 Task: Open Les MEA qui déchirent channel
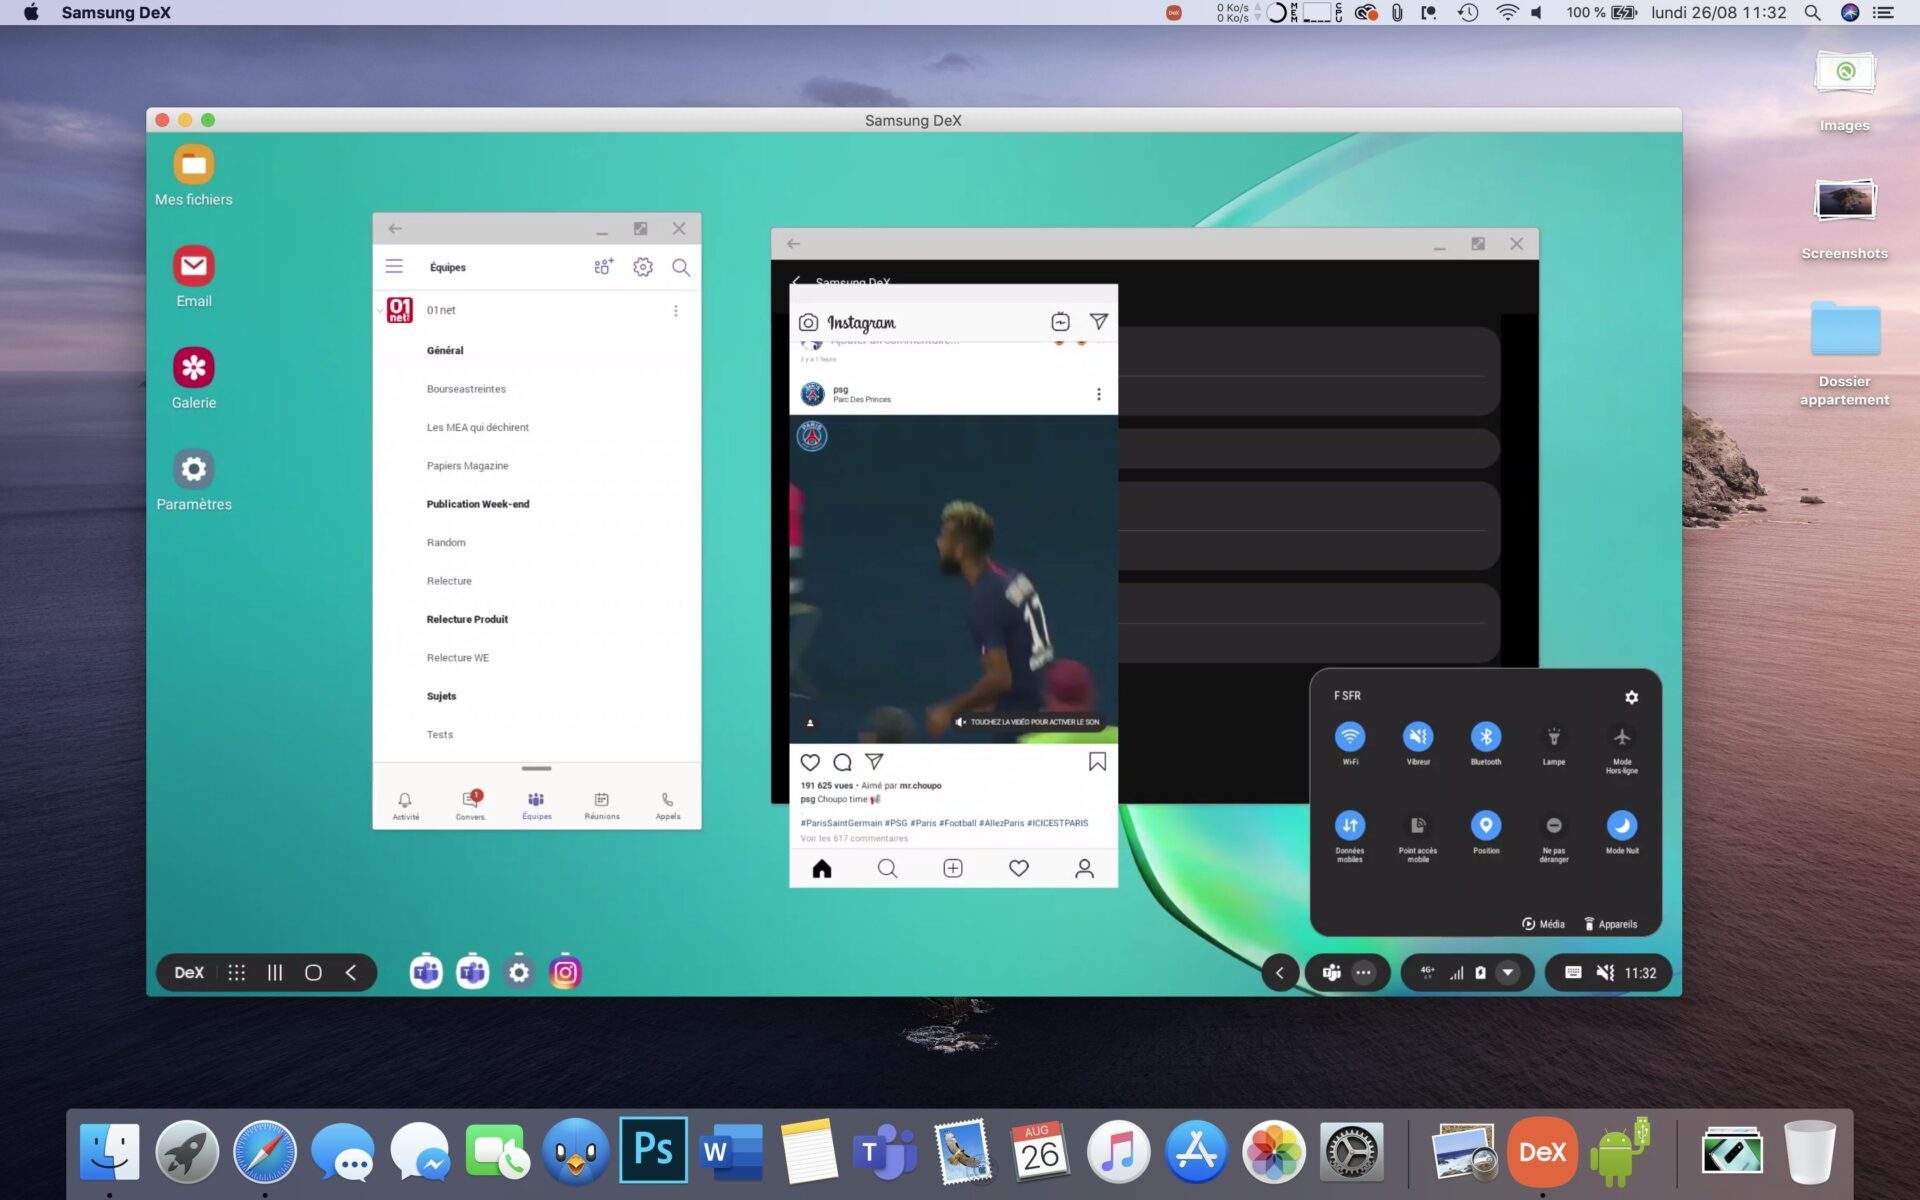pos(478,428)
